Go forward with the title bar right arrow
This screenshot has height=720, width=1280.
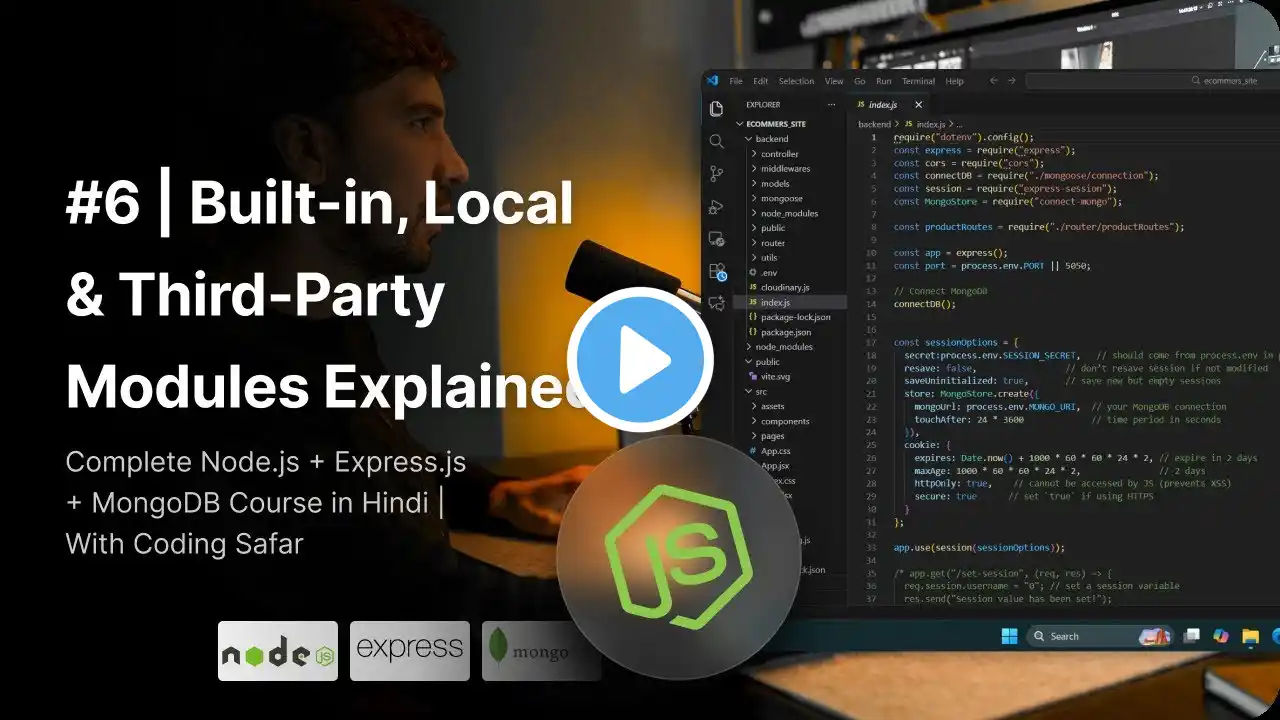pyautogui.click(x=1013, y=81)
